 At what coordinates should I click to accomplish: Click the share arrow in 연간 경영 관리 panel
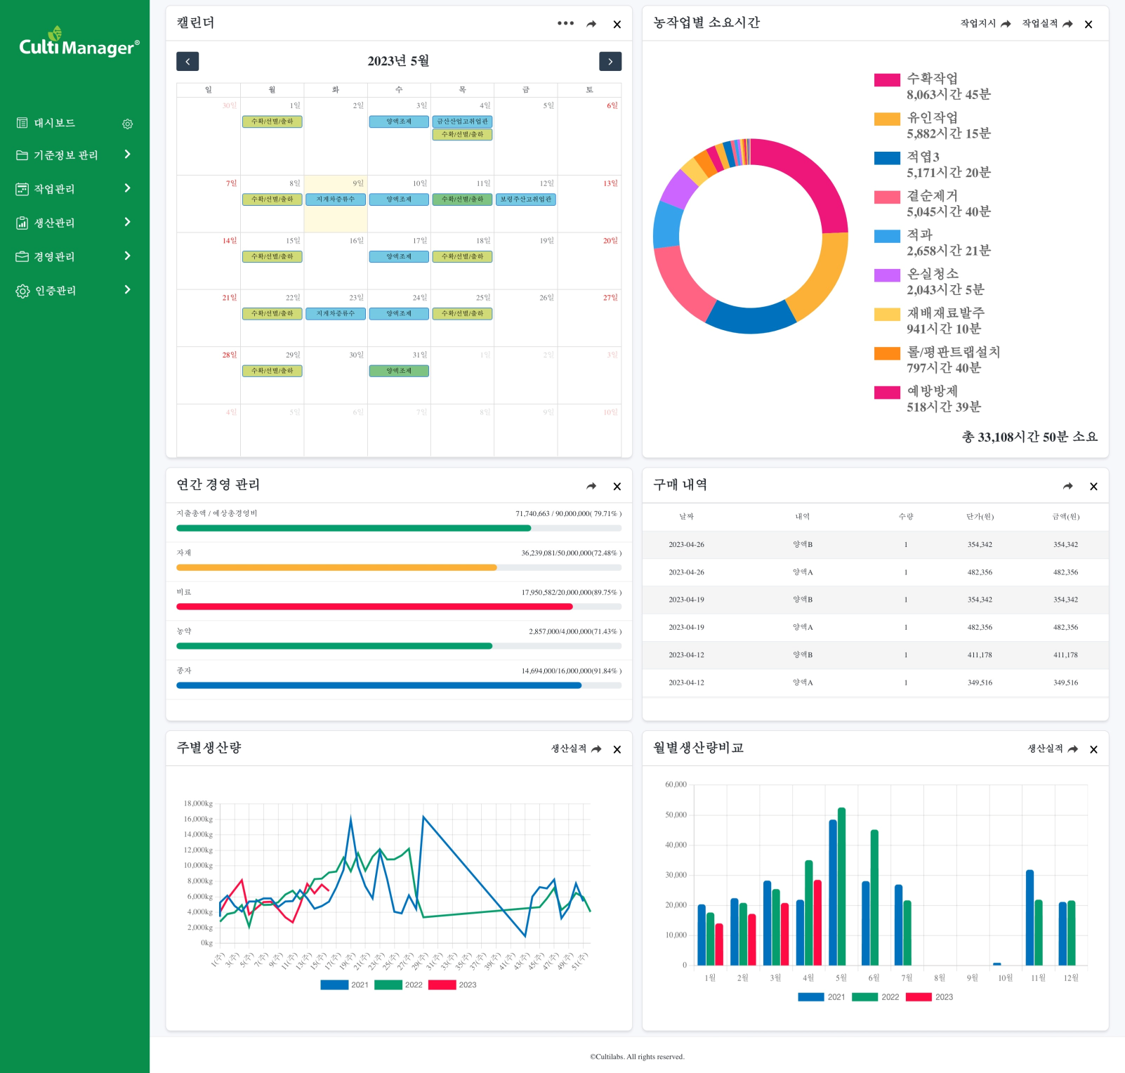point(591,486)
